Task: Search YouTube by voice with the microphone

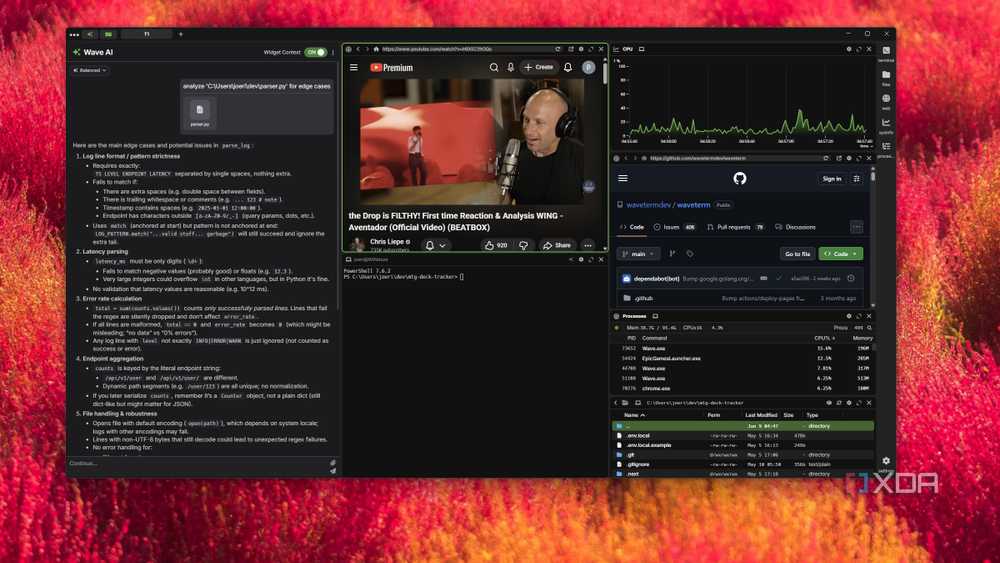Action: point(511,67)
